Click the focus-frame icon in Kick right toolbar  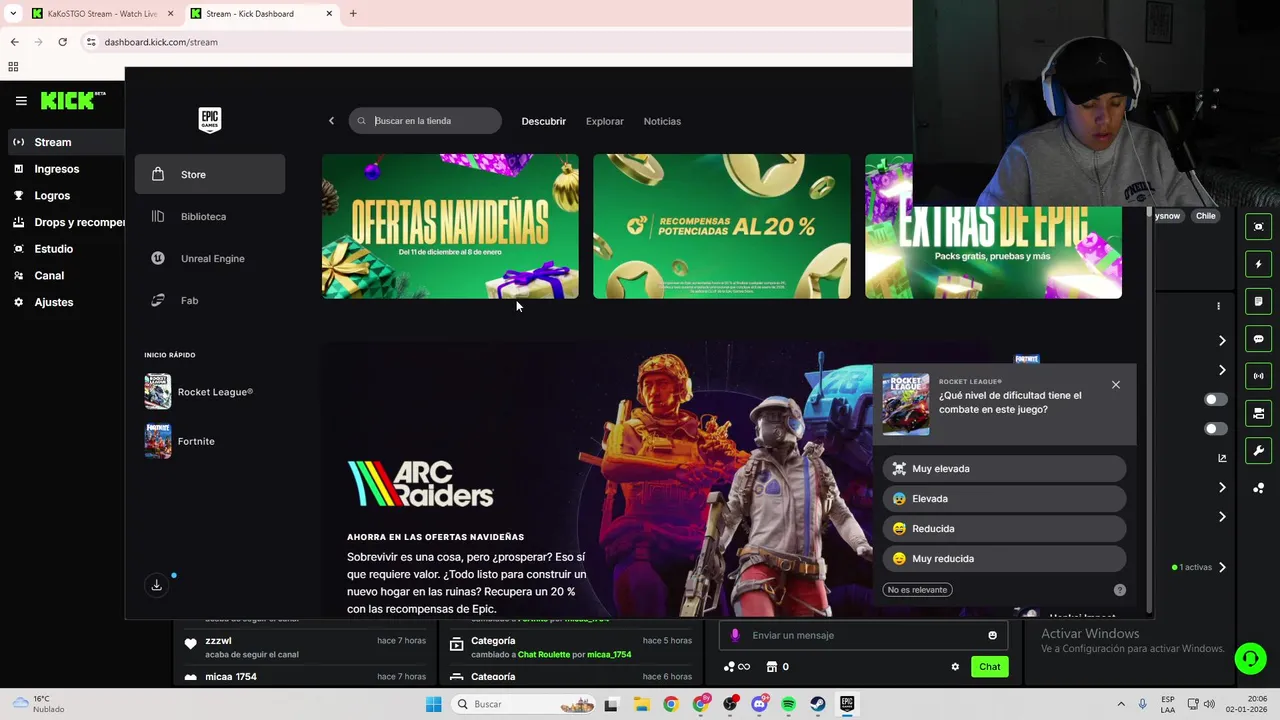[1258, 227]
